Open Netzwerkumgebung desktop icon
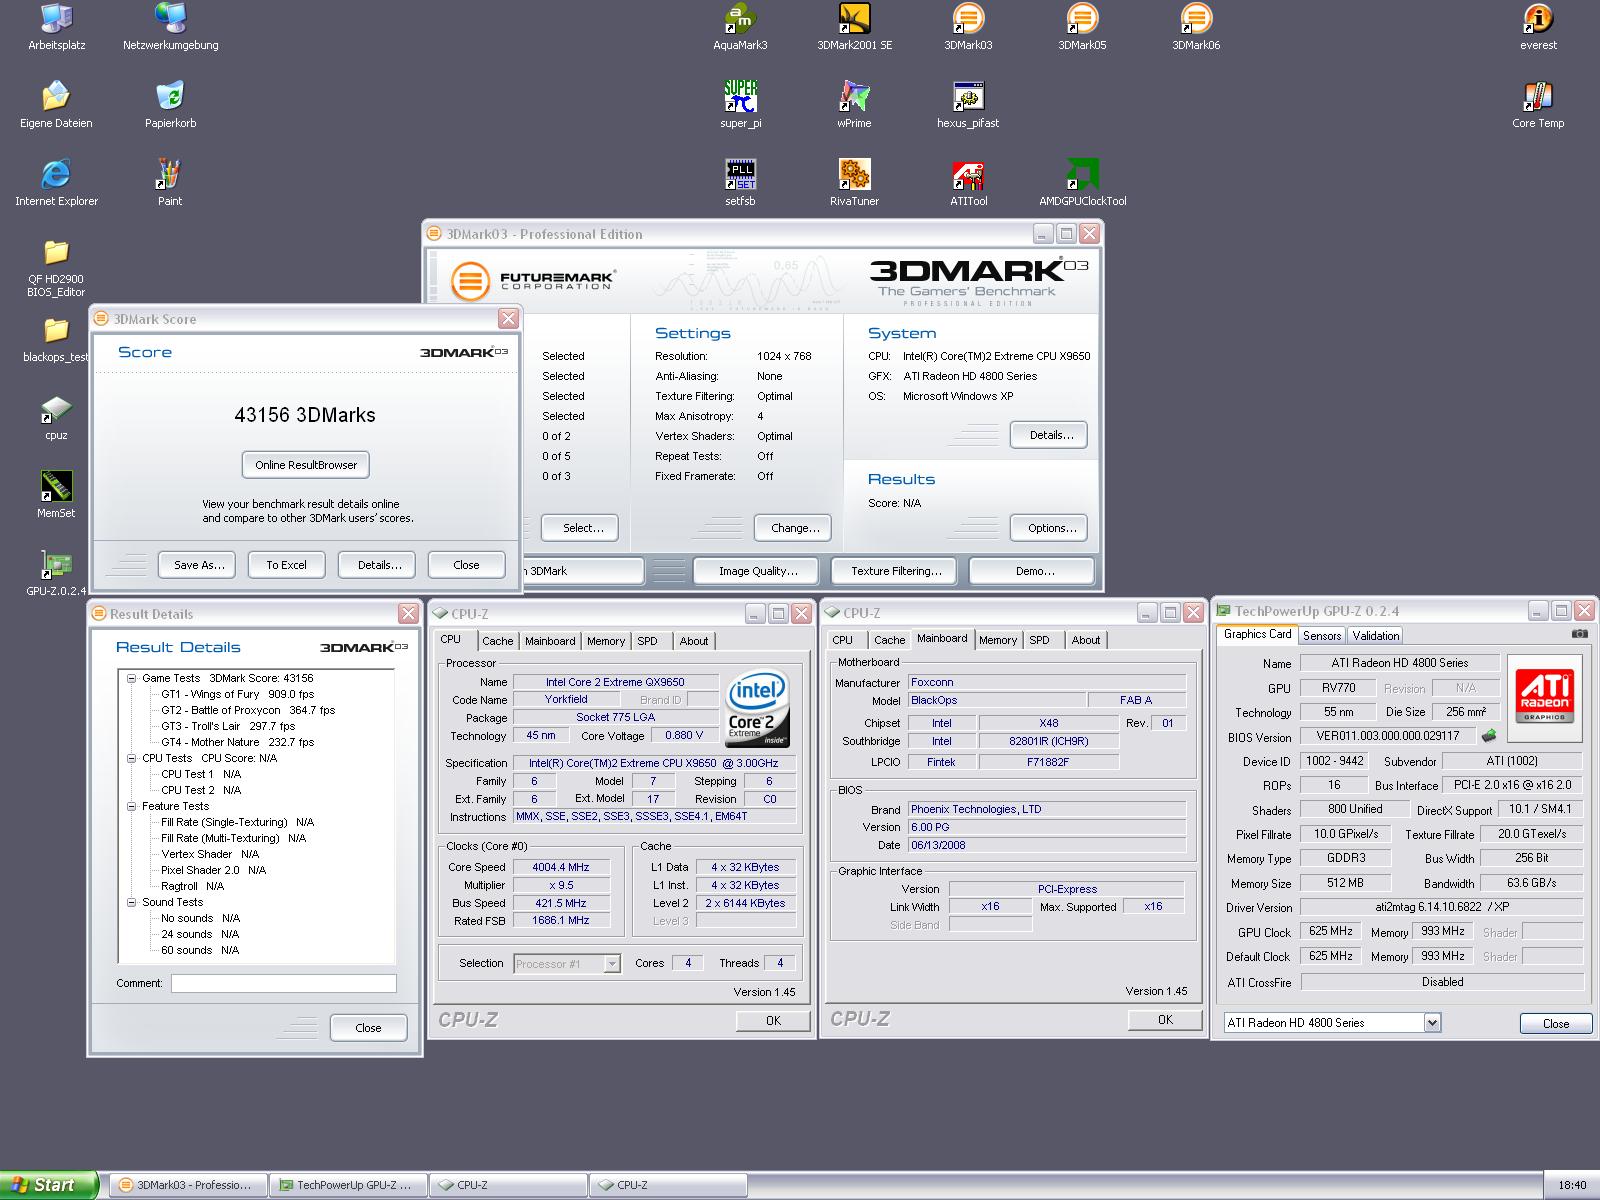 pos(170,27)
